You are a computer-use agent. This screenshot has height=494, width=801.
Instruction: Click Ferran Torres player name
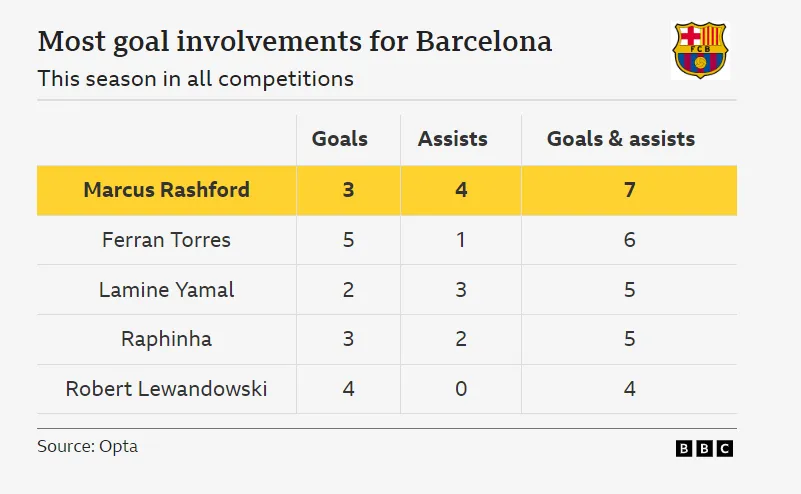click(x=166, y=240)
